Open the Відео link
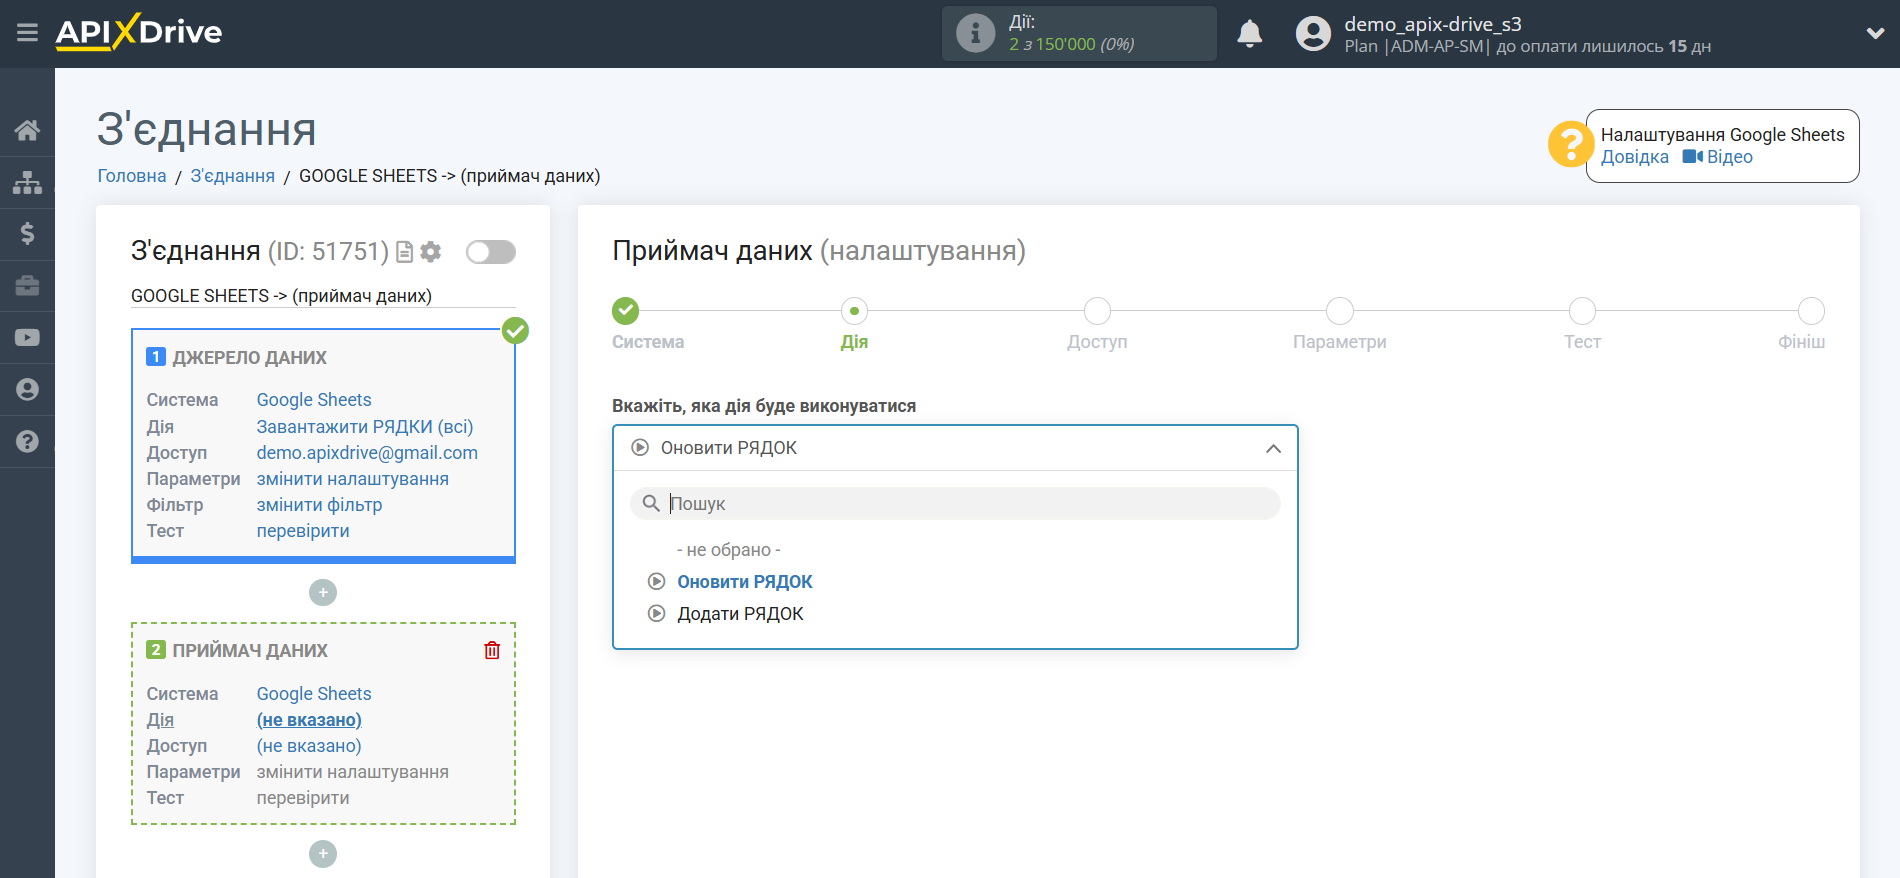Screen dimensions: 1900x878 pos(1717,157)
